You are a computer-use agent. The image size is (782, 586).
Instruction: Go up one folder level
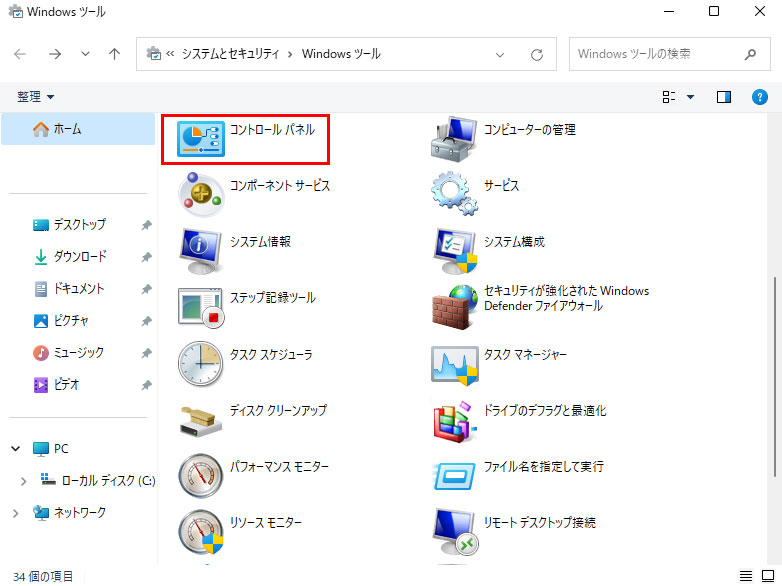[115, 54]
